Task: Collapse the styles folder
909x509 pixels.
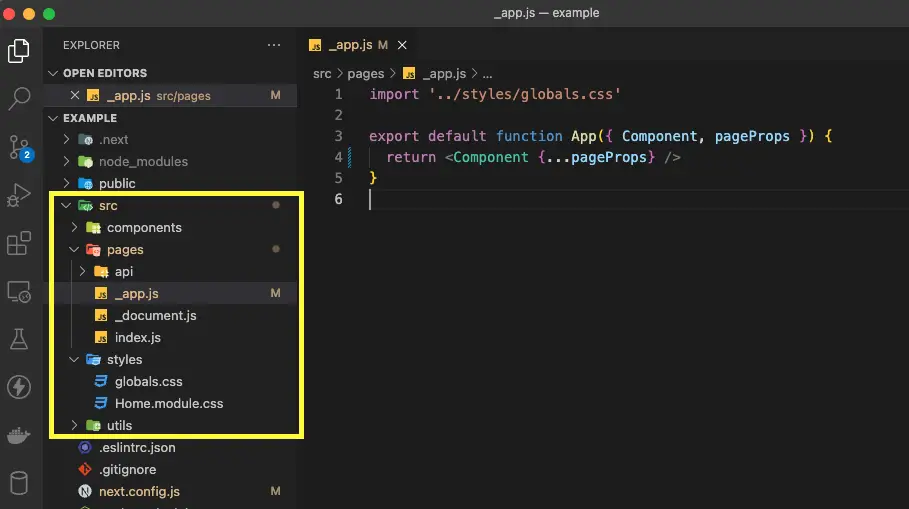Action: tap(75, 360)
